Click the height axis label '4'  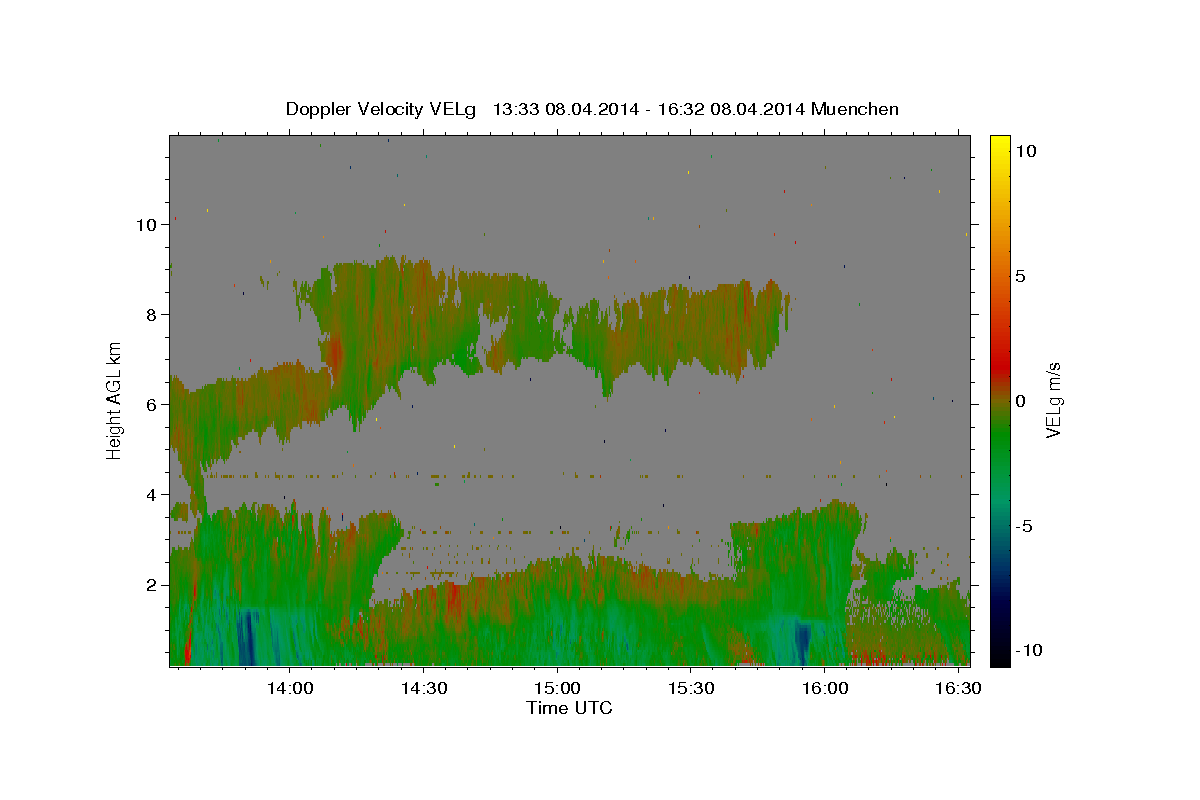pos(151,494)
